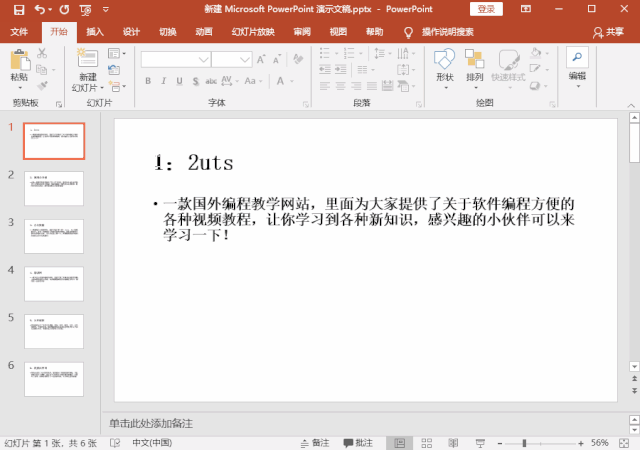
Task: Apply numbered list icon
Action: point(349,53)
